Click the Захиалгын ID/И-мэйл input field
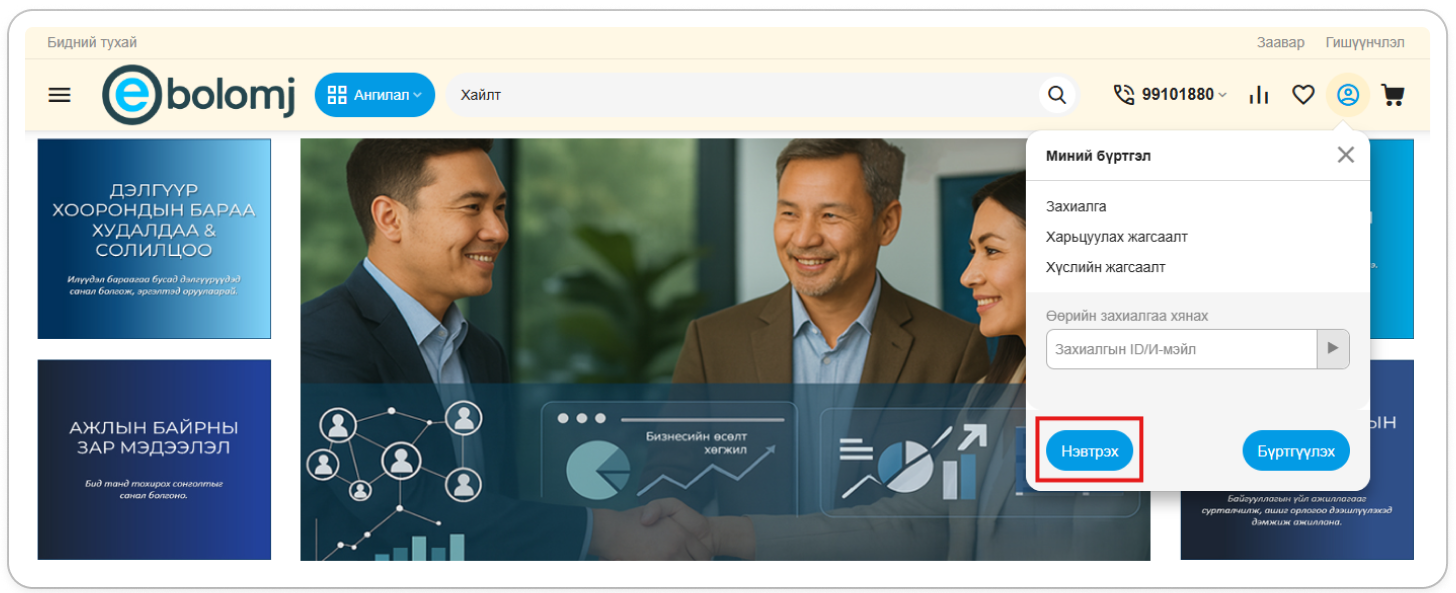 click(x=1180, y=349)
